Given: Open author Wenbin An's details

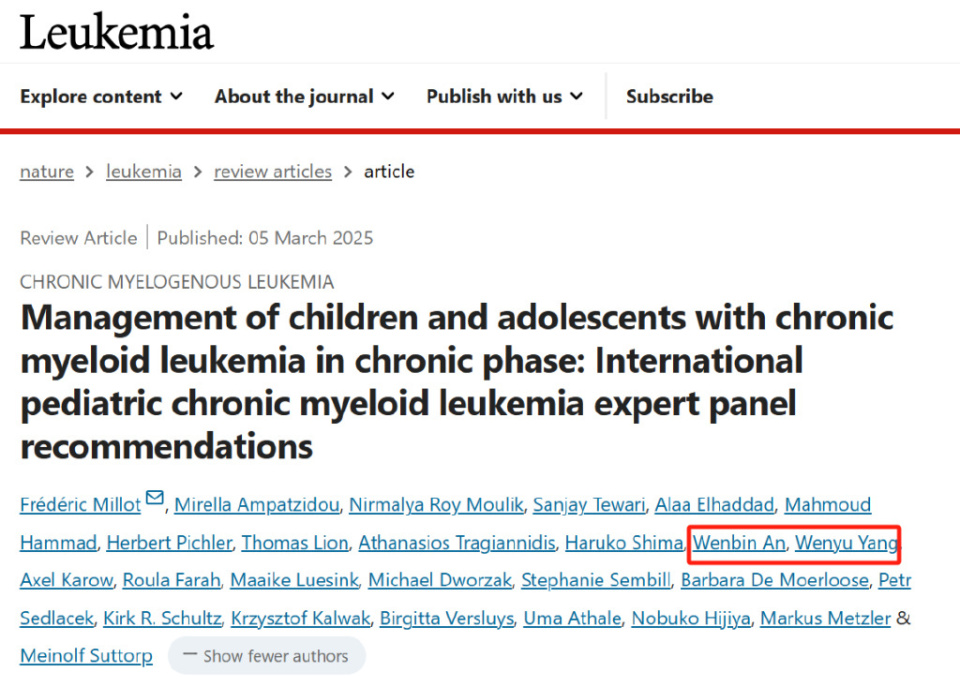Looking at the screenshot, I should (740, 543).
